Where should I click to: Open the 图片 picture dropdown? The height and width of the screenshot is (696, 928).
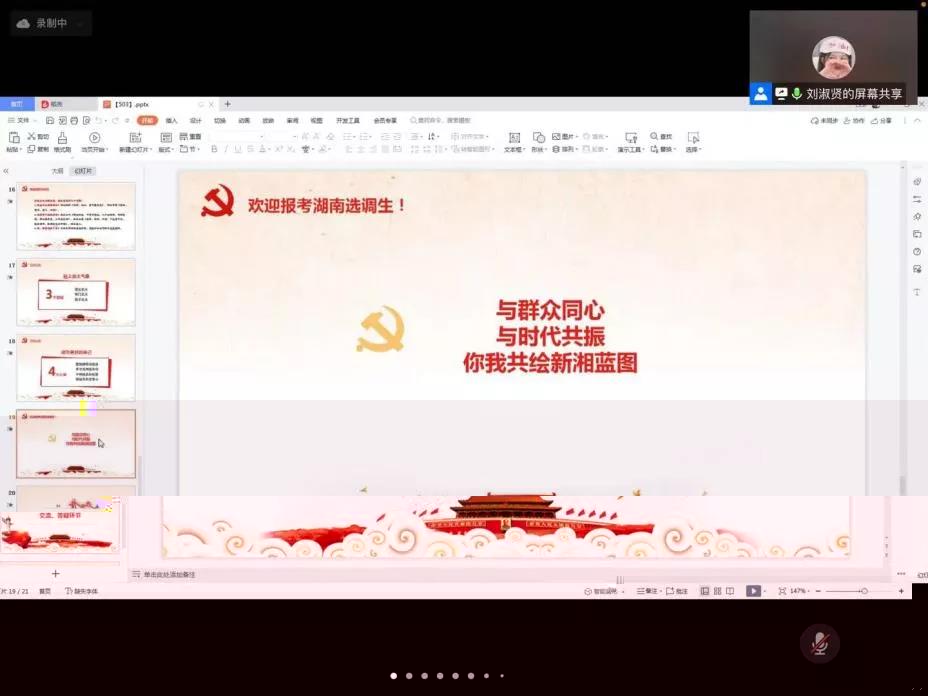click(565, 137)
